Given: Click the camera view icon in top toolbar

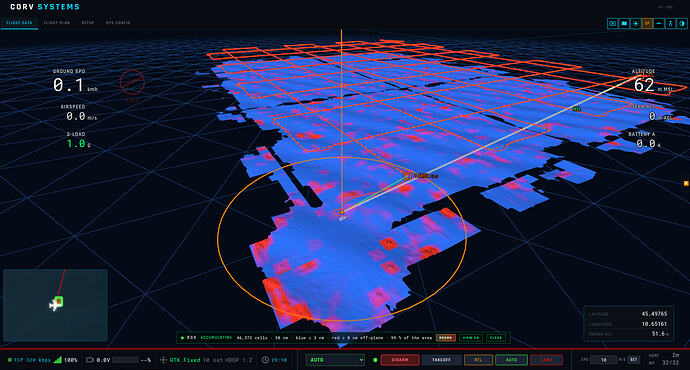Looking at the screenshot, I should tap(612, 23).
